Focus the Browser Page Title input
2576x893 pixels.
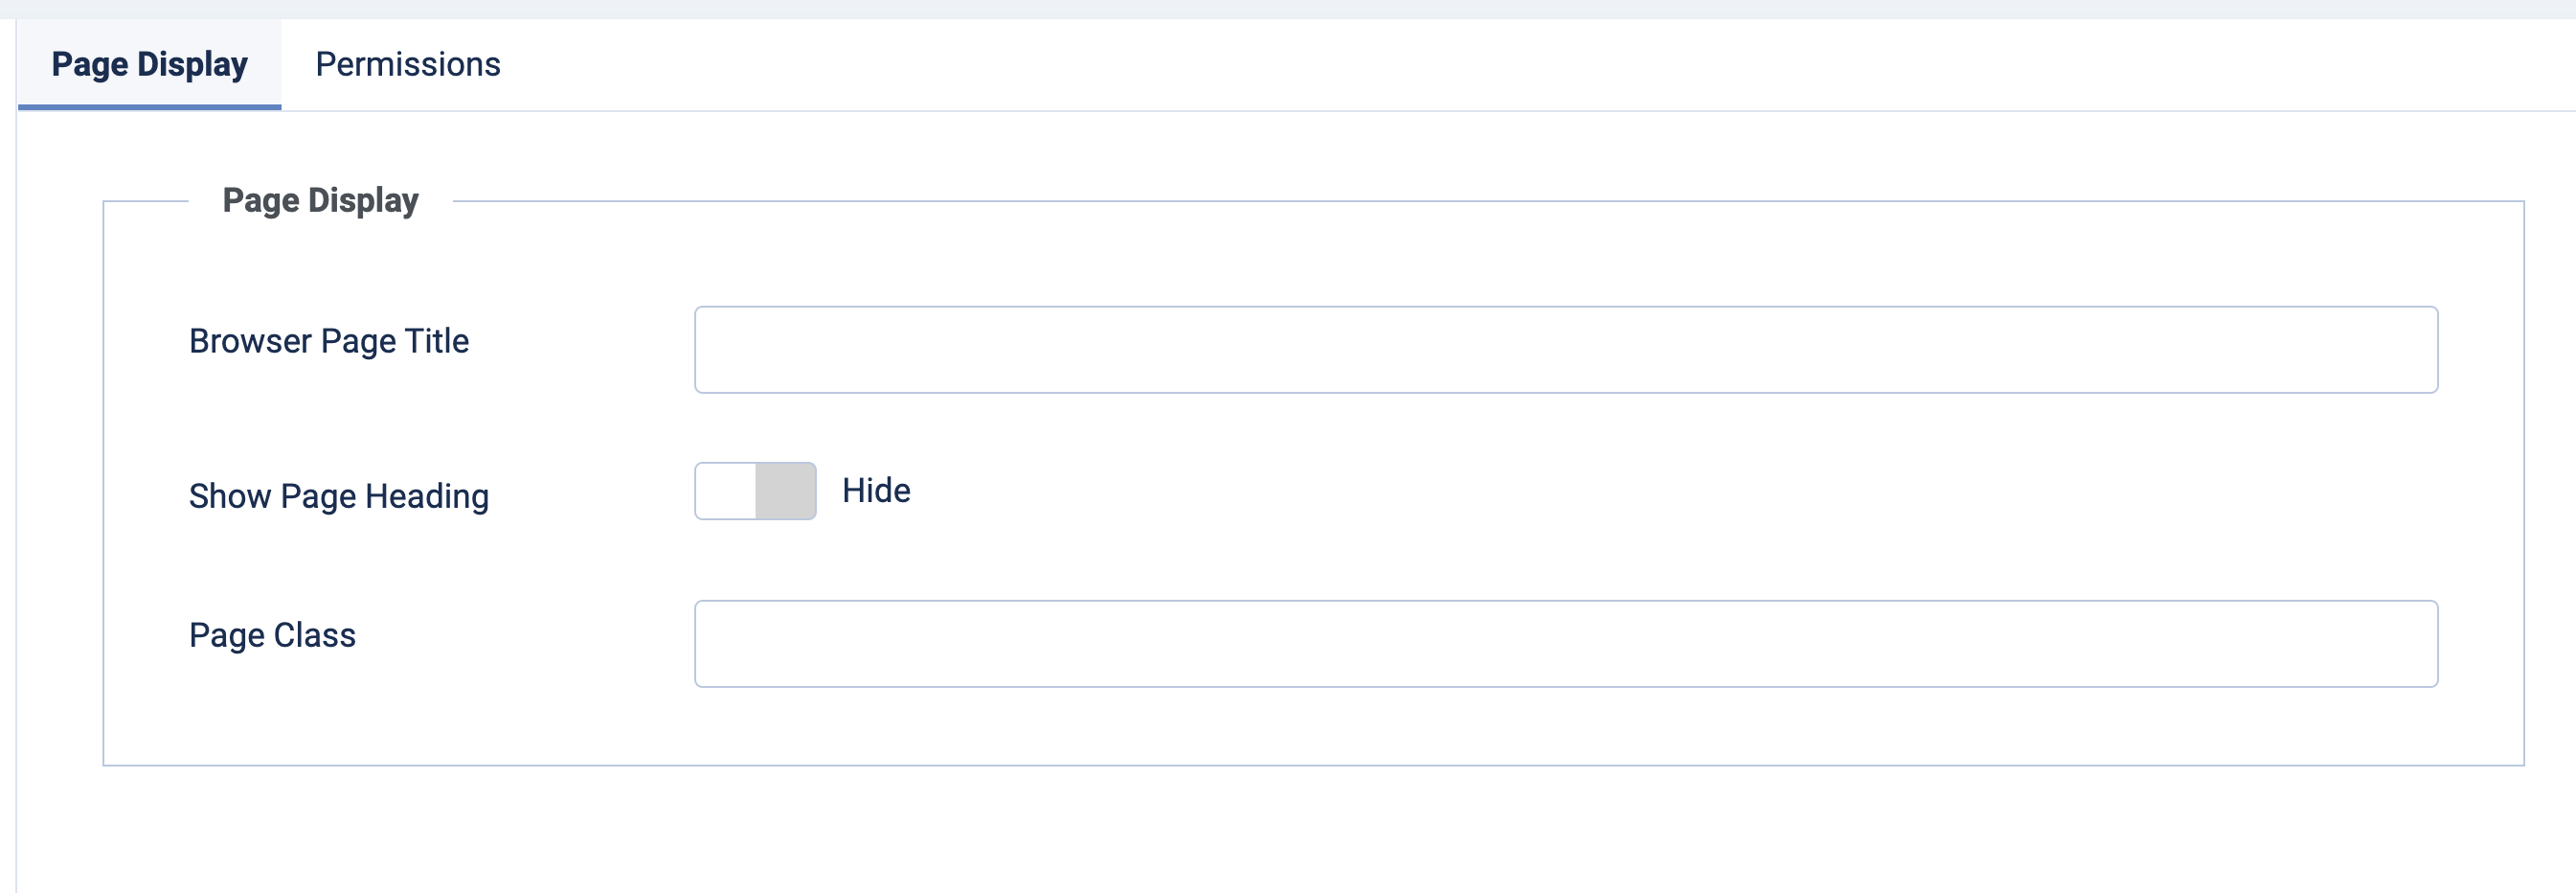point(1565,350)
